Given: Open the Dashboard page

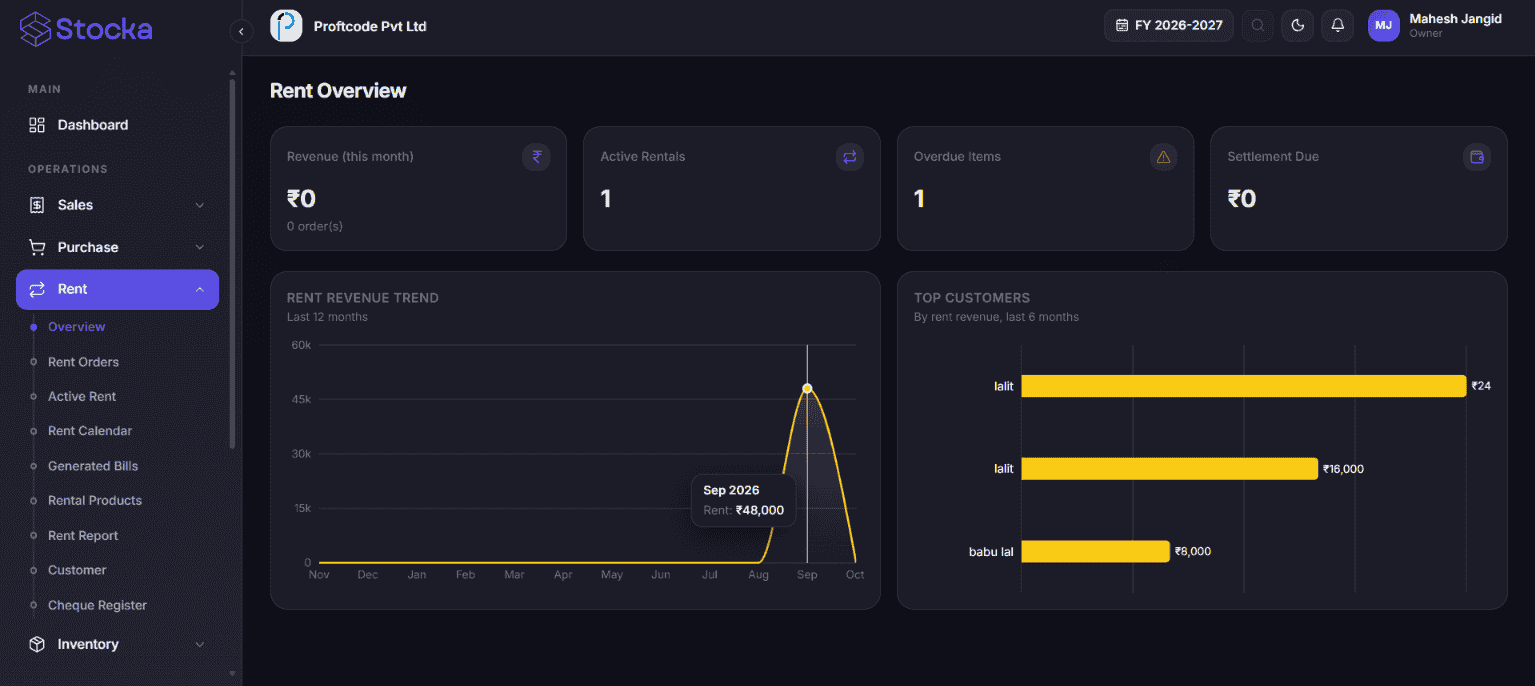Looking at the screenshot, I should point(117,125).
